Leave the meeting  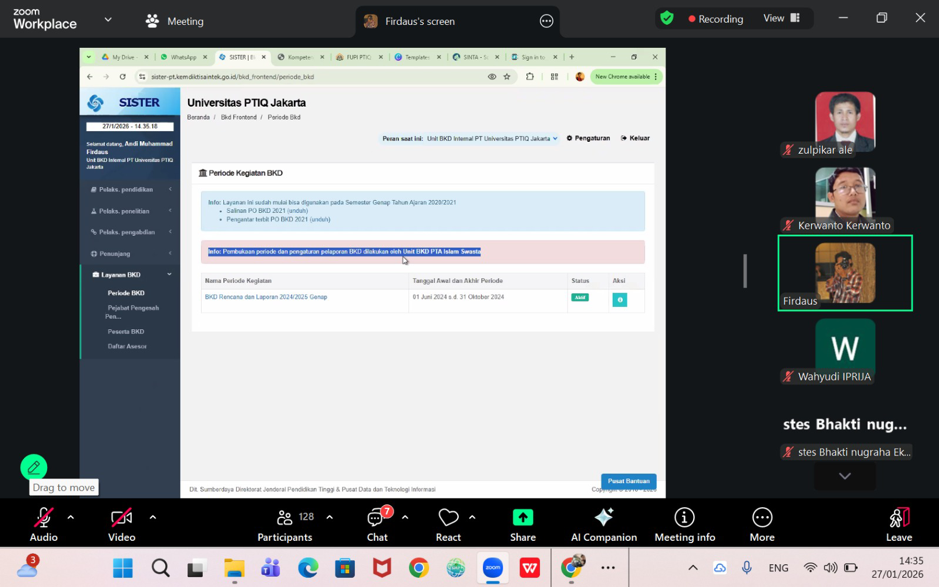tap(898, 524)
